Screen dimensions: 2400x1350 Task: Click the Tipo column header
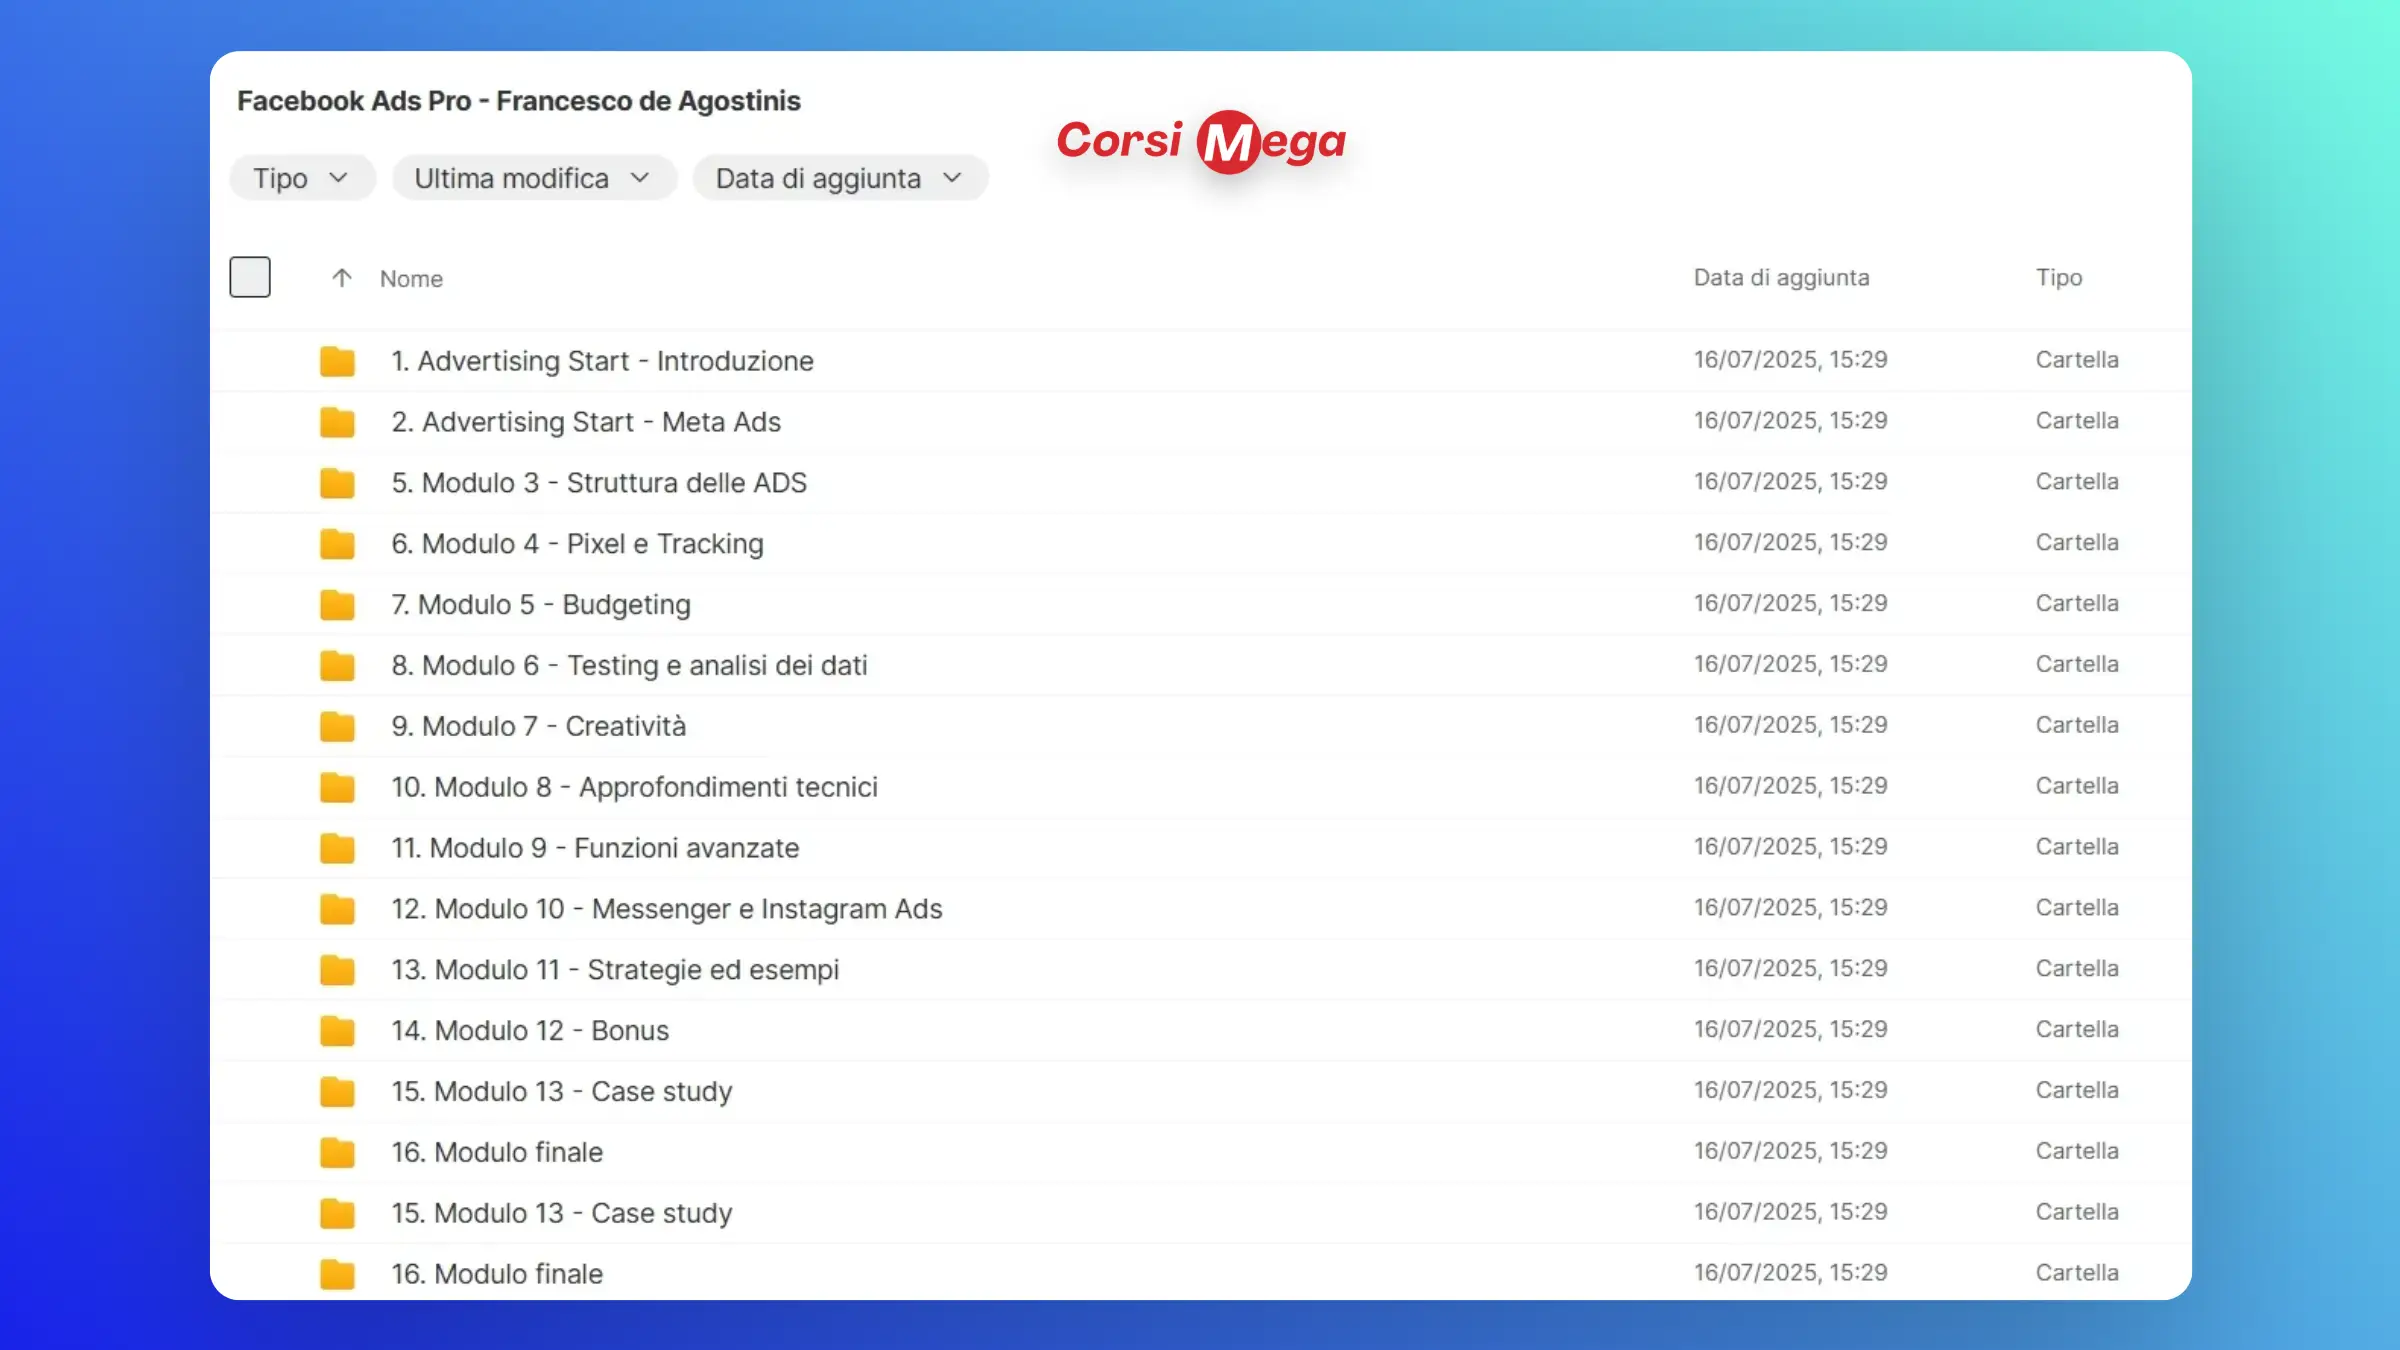2059,278
